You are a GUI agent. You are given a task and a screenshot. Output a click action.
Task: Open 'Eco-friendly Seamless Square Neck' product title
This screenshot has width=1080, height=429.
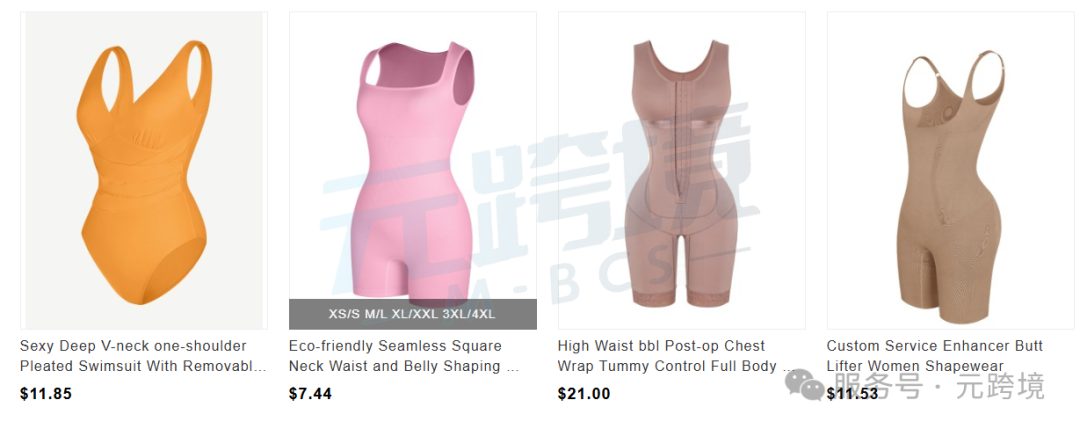[x=404, y=356]
